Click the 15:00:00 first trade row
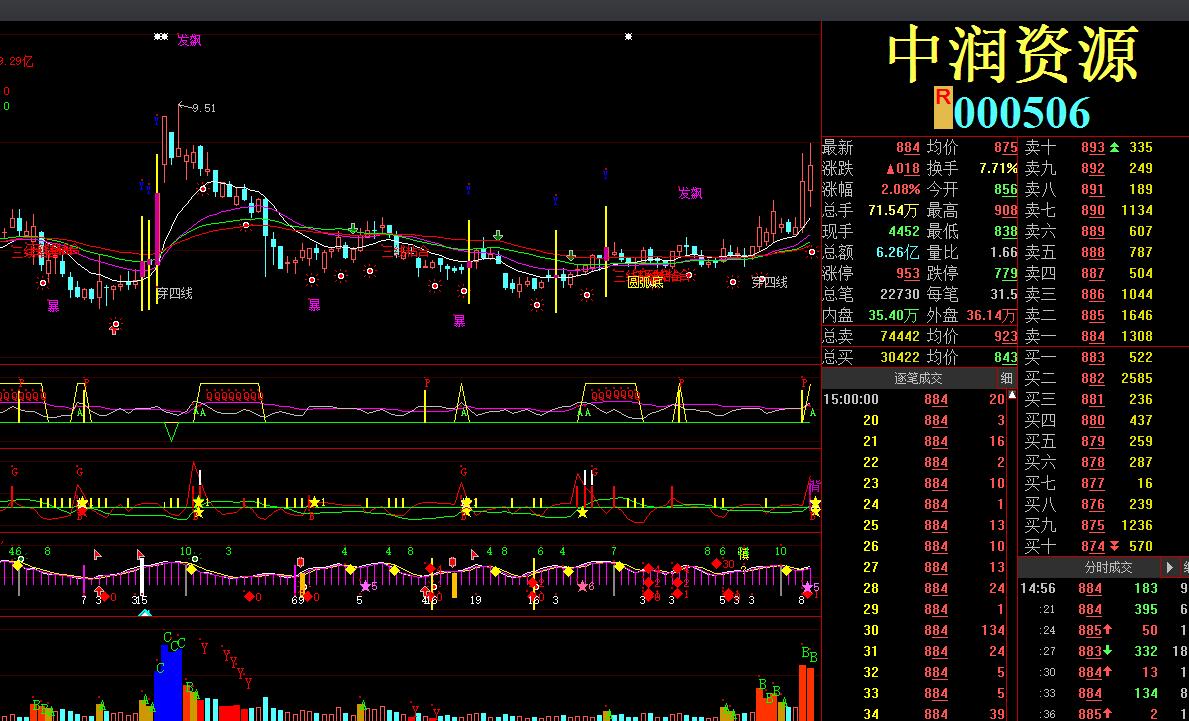The width and height of the screenshot is (1189, 721). [914, 400]
